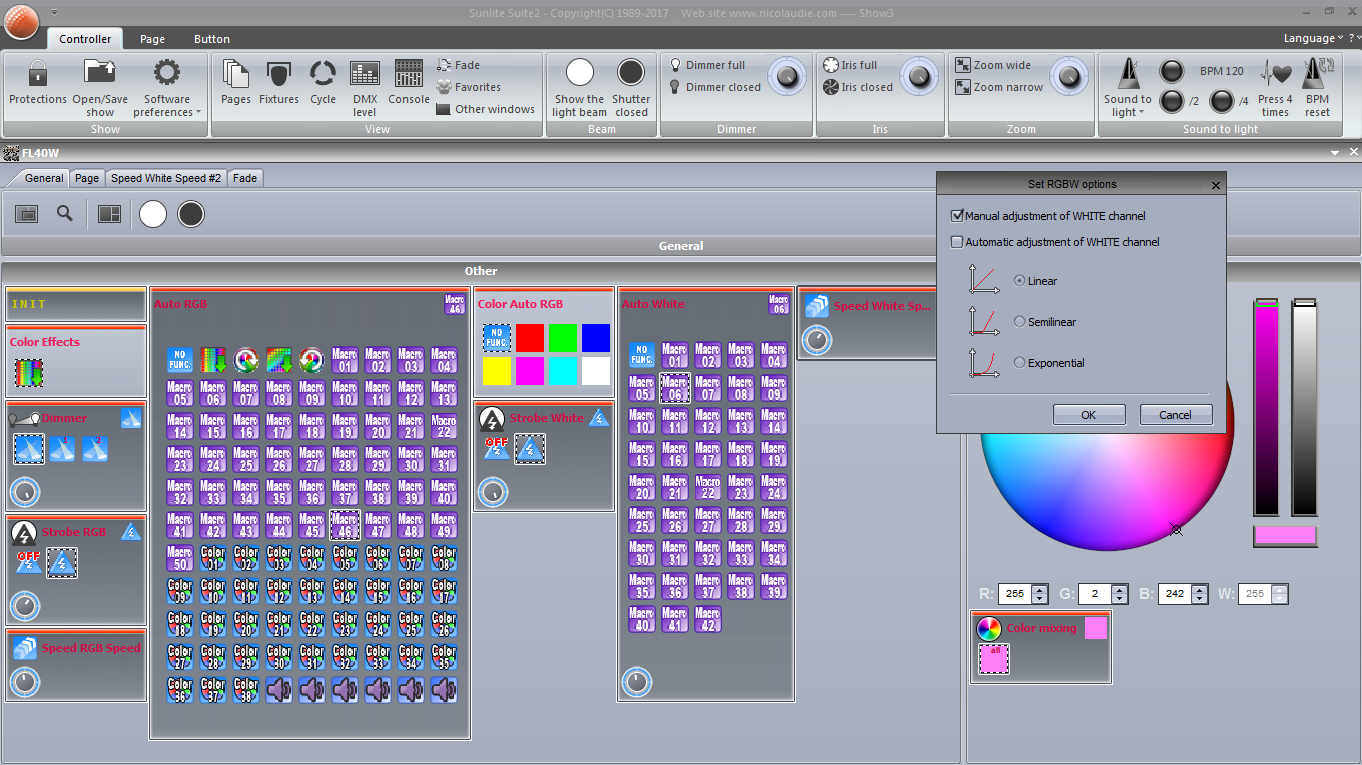Select the Exponential radio option
Screen dimensions: 1362x765
(1020, 363)
